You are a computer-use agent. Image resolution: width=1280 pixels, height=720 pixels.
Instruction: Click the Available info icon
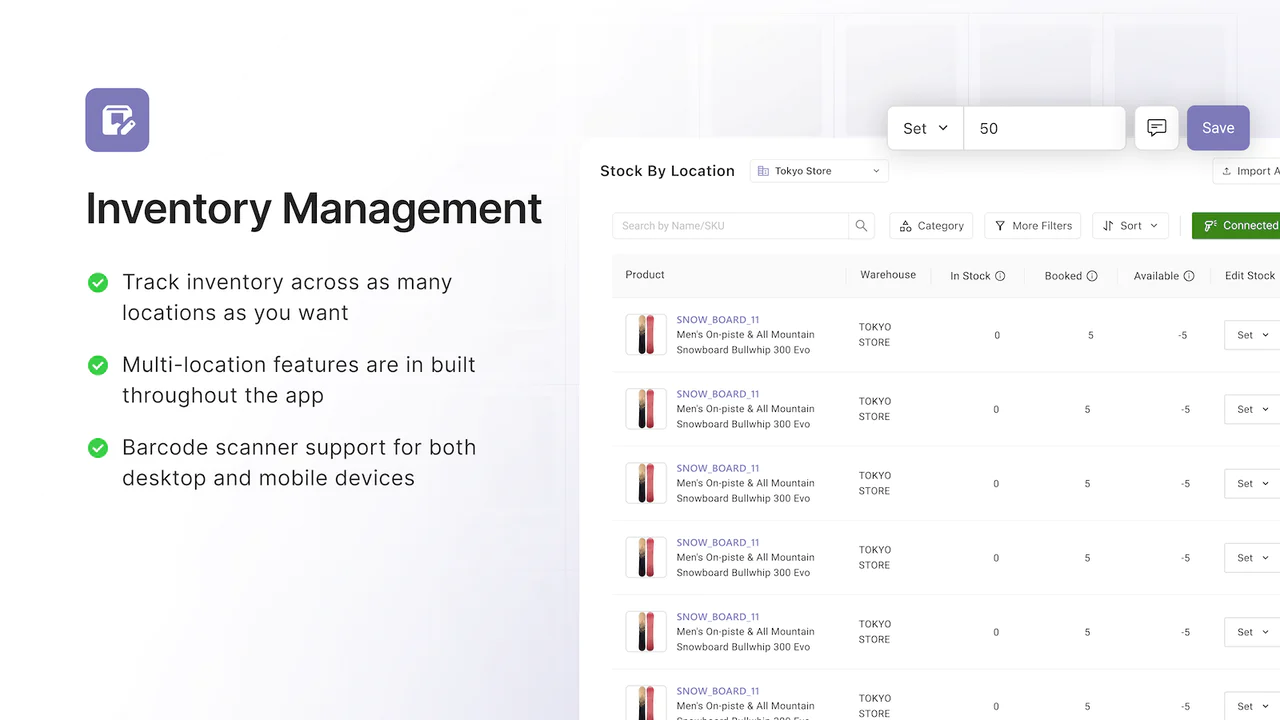pyautogui.click(x=1189, y=276)
